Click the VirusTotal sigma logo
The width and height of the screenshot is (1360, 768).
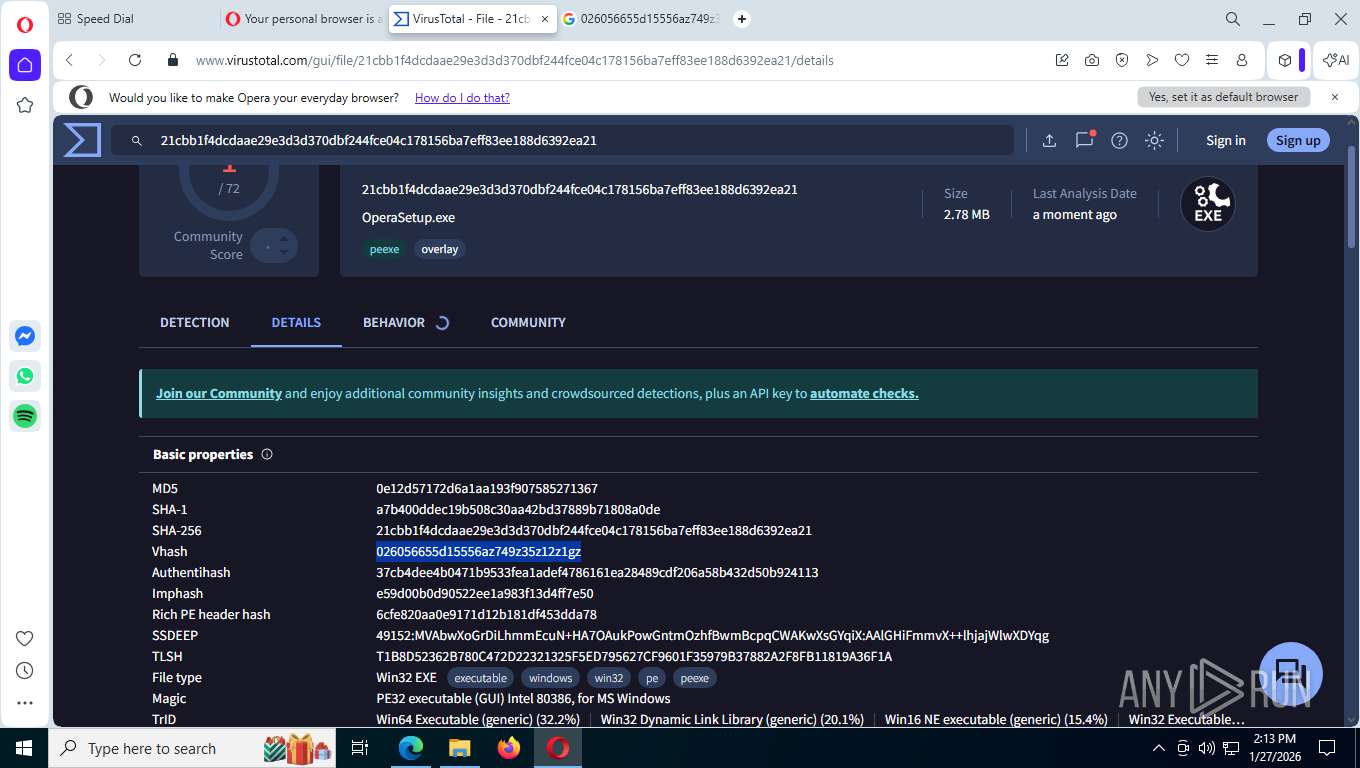(82, 140)
